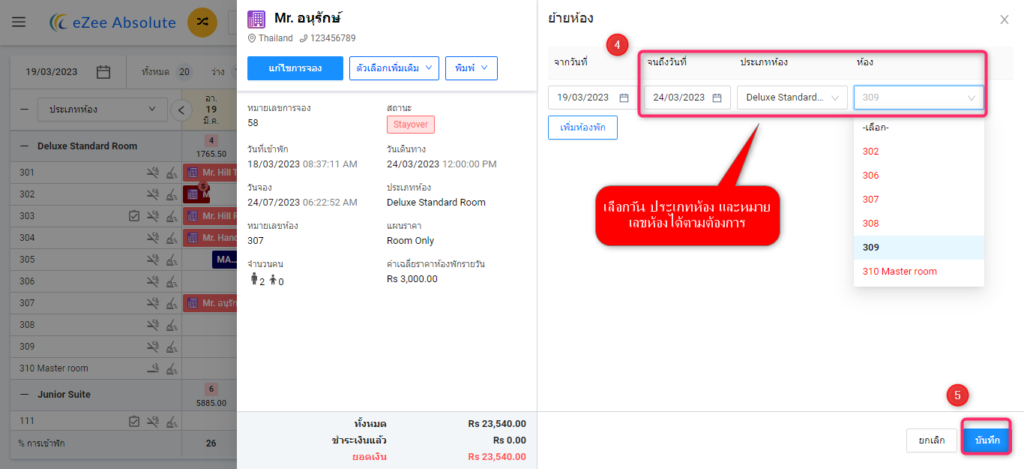
Task: Close the ย้ายห้อง panel
Action: click(1004, 20)
